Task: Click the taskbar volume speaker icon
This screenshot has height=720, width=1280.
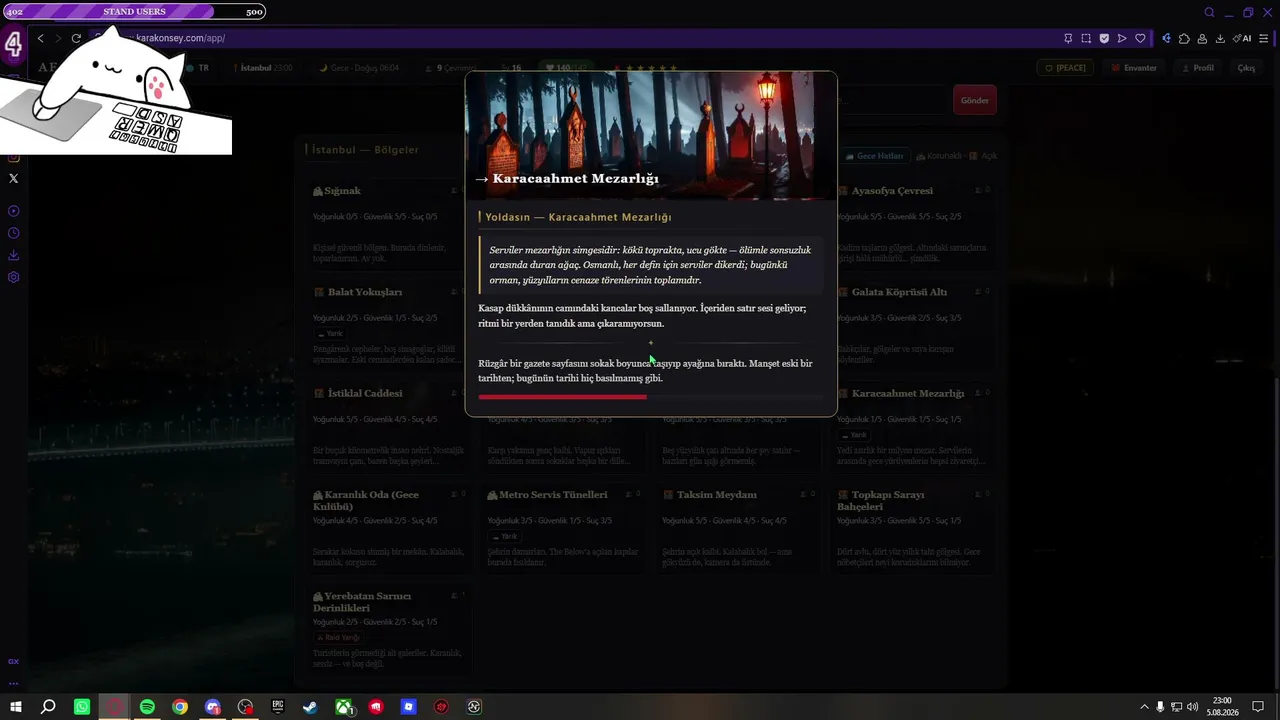Action: point(1192,707)
